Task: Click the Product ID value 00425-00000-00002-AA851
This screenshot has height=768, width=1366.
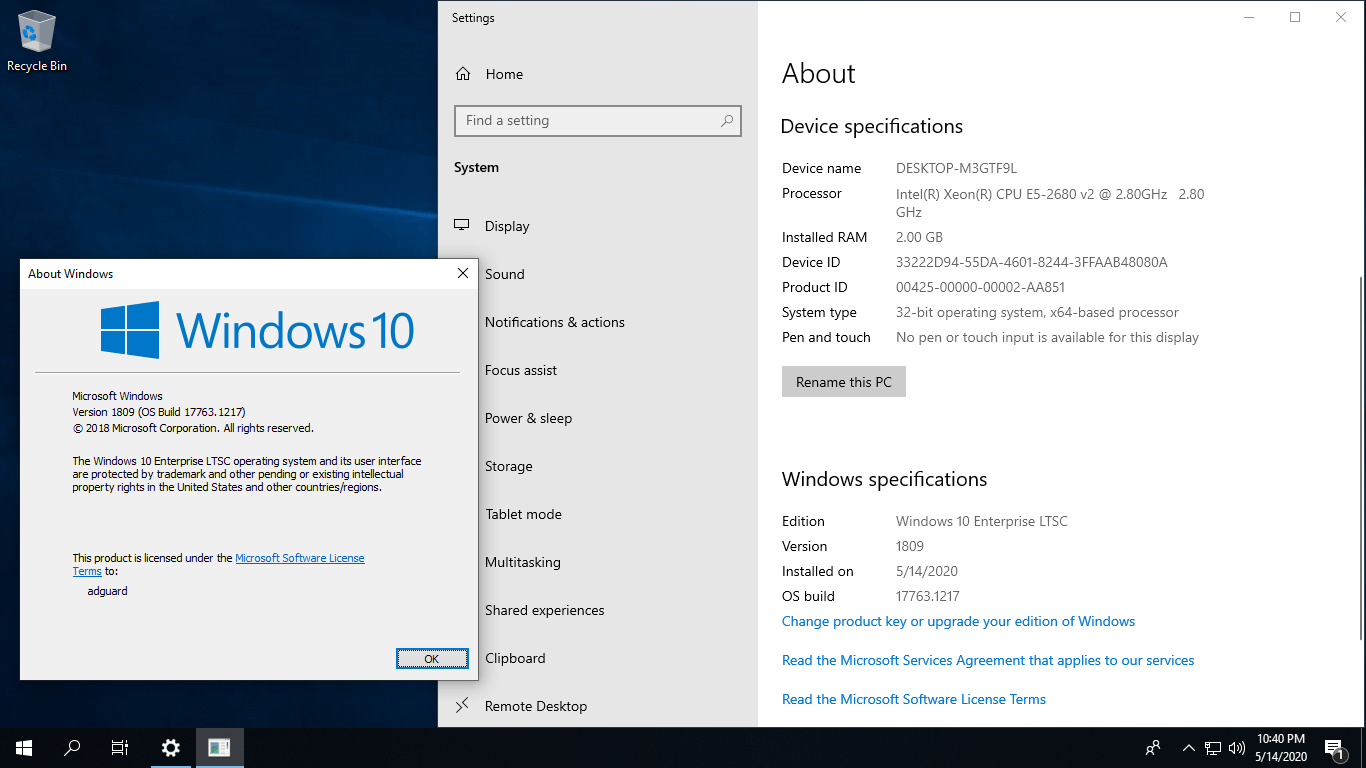Action: point(980,287)
